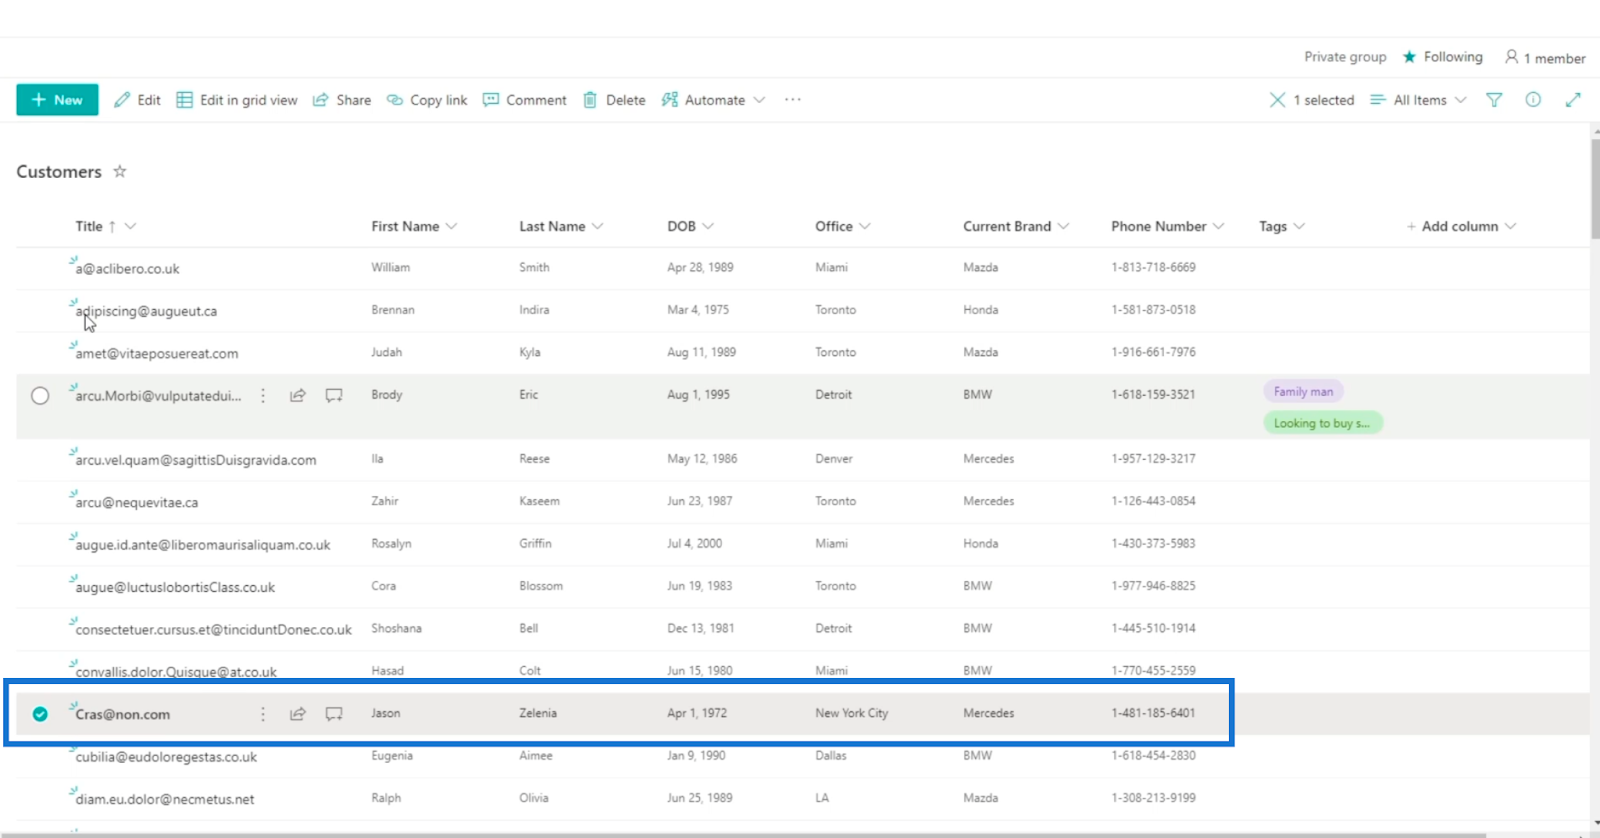
Task: Click last name cell Zelenia
Action: (538, 713)
